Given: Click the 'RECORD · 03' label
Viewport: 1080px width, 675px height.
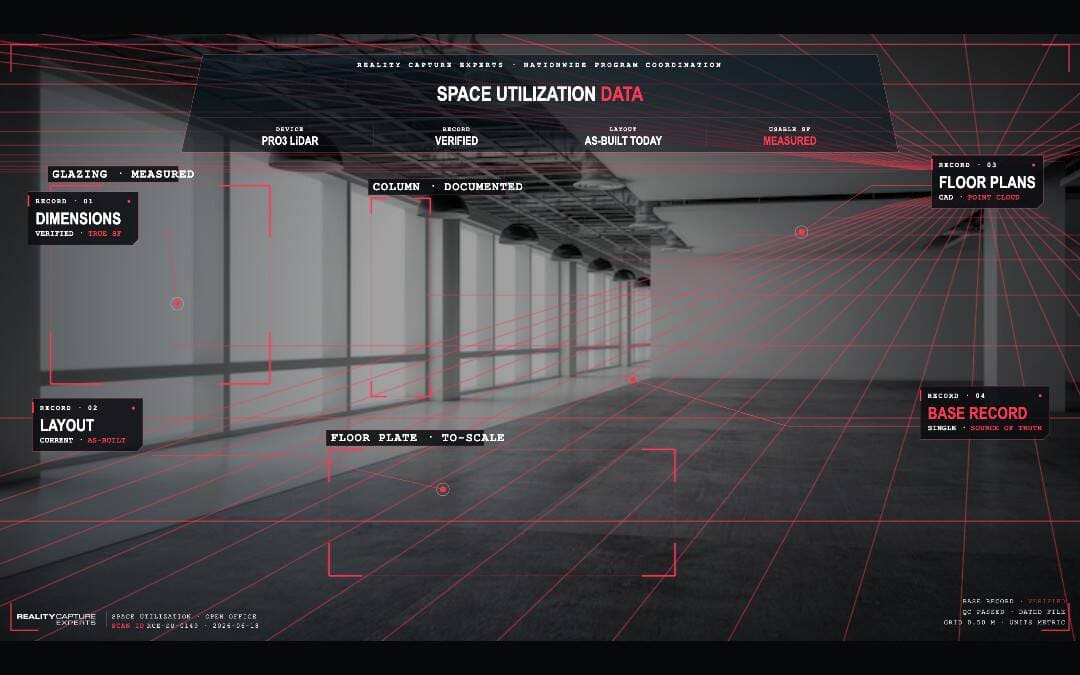Looking at the screenshot, I should coord(968,165).
